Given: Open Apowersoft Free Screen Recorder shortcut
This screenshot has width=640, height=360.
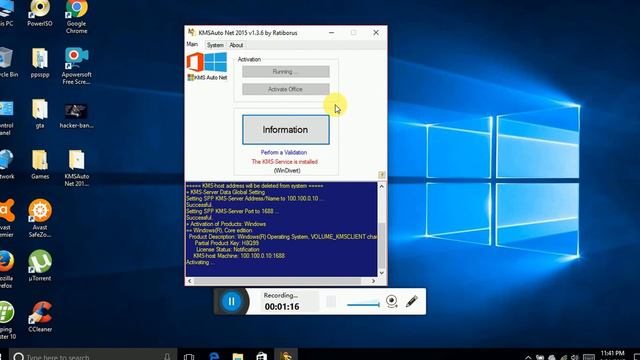Looking at the screenshot, I should (x=76, y=66).
